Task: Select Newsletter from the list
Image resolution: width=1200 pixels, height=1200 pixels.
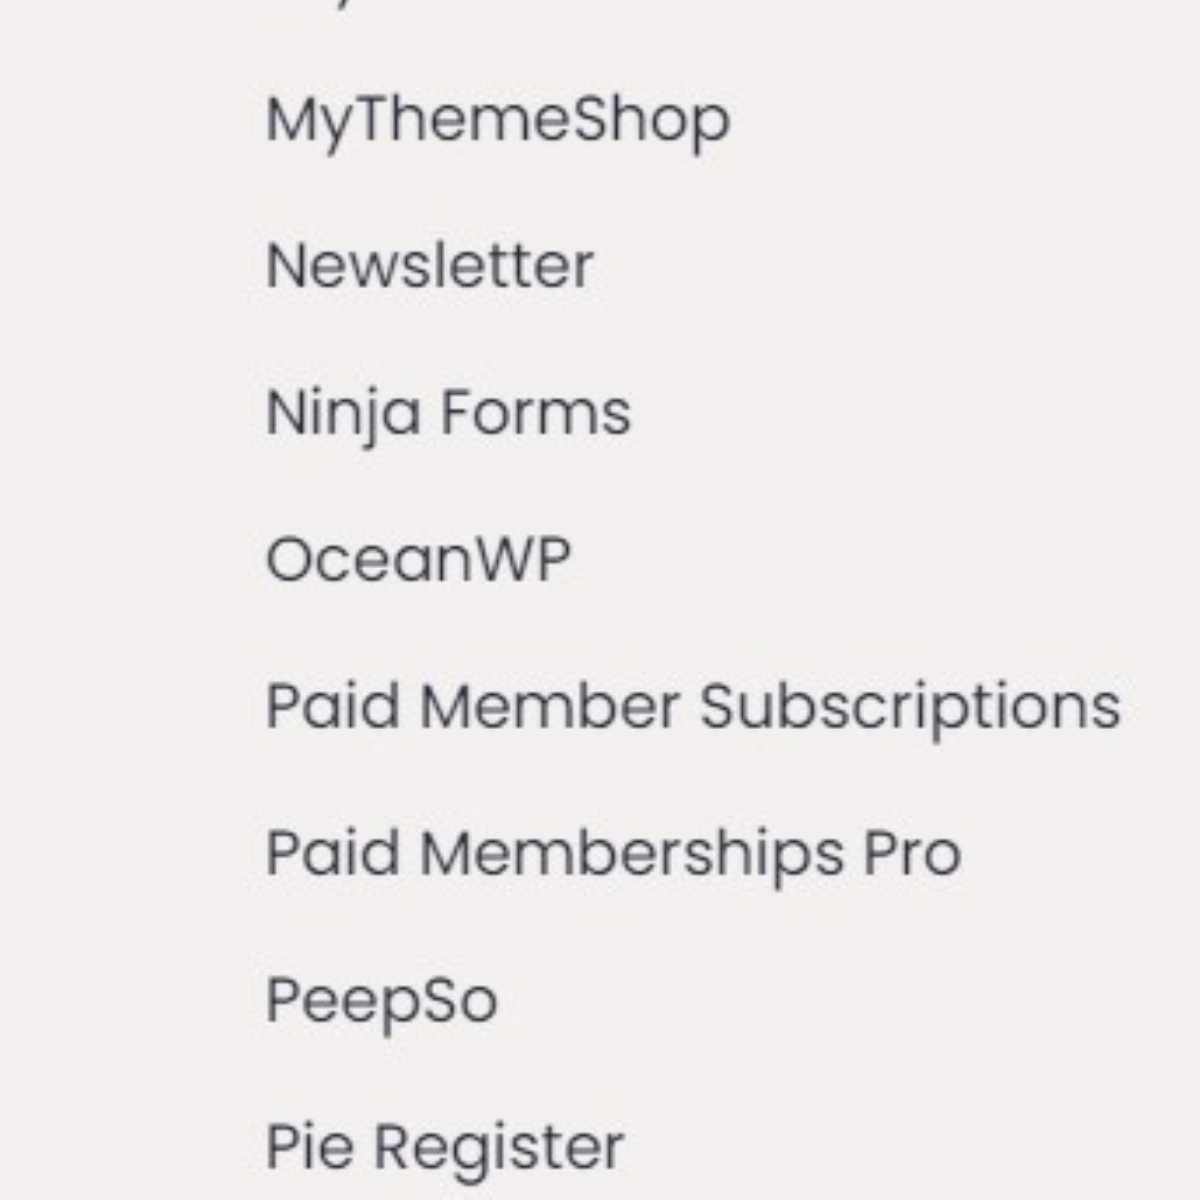Action: tap(429, 266)
